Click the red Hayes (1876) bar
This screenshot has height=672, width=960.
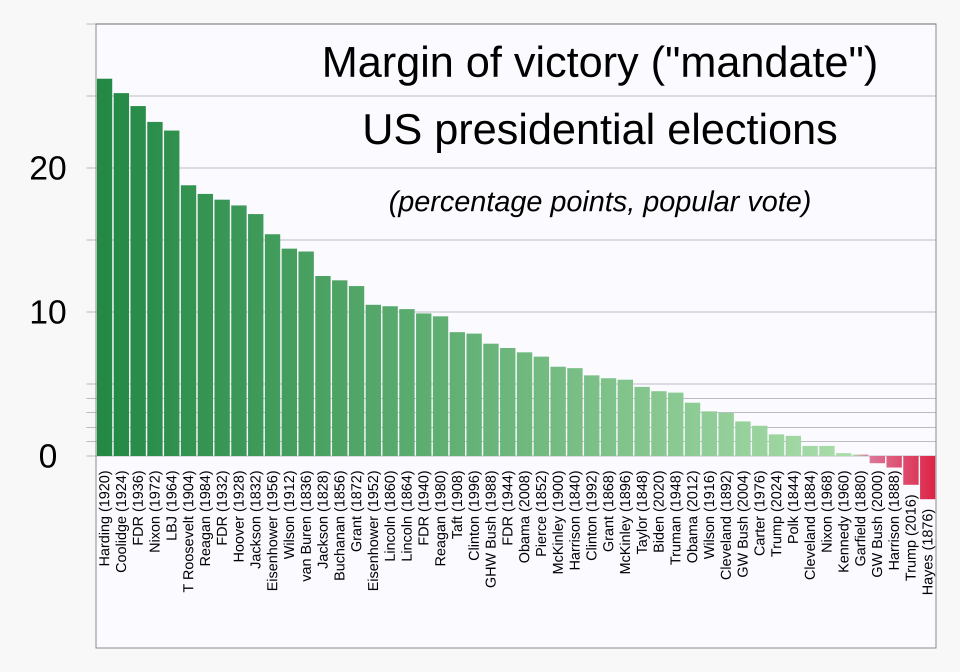[x=928, y=477]
